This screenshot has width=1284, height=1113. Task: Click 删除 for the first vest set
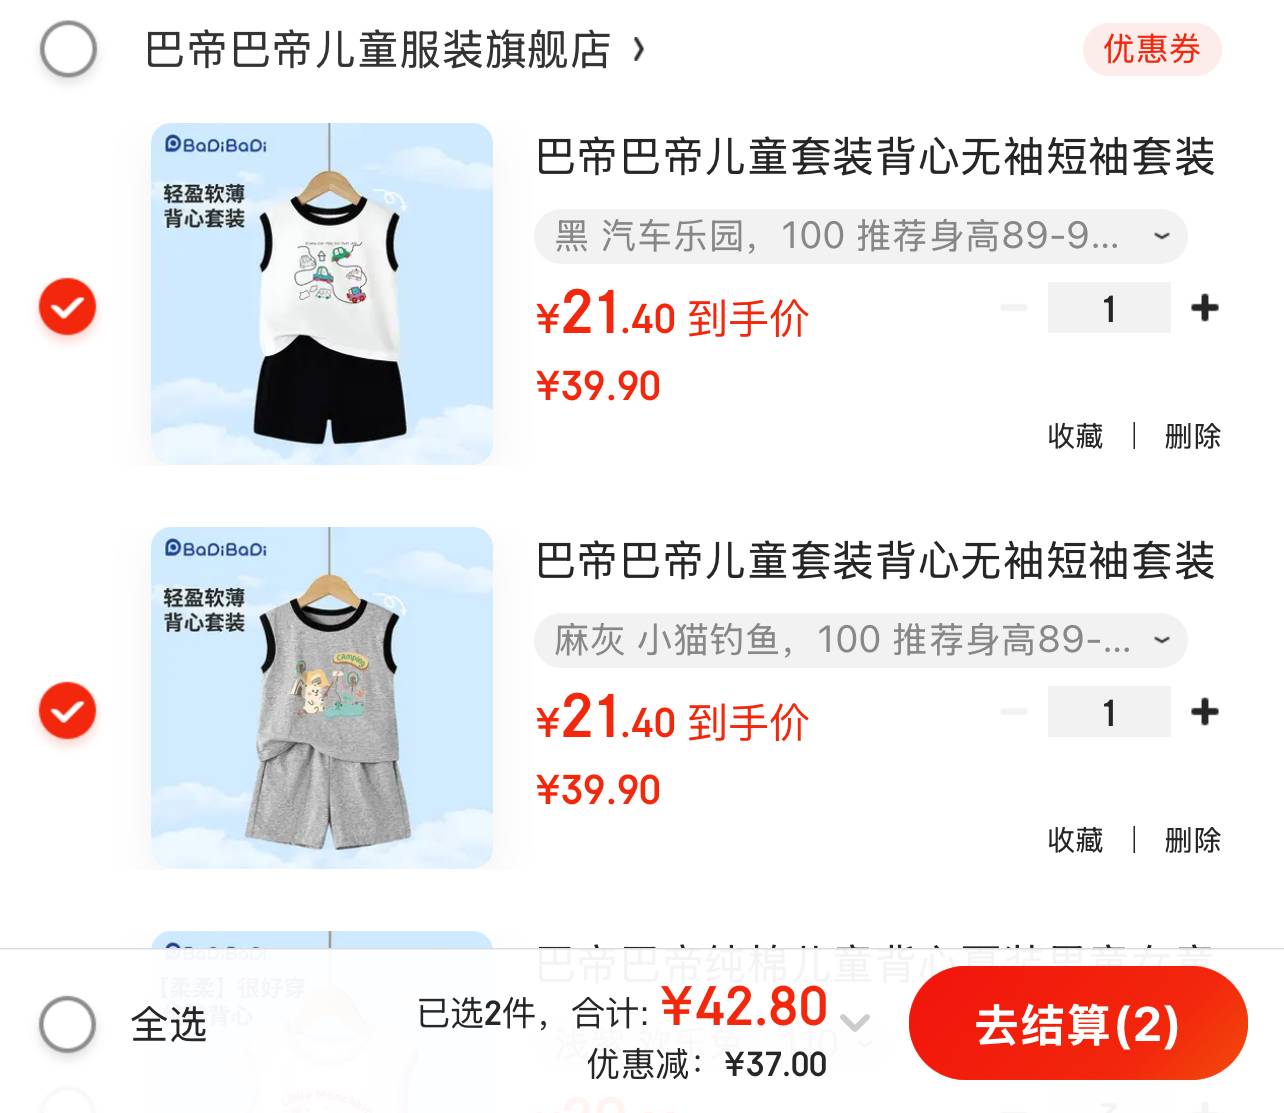[x=1192, y=436]
